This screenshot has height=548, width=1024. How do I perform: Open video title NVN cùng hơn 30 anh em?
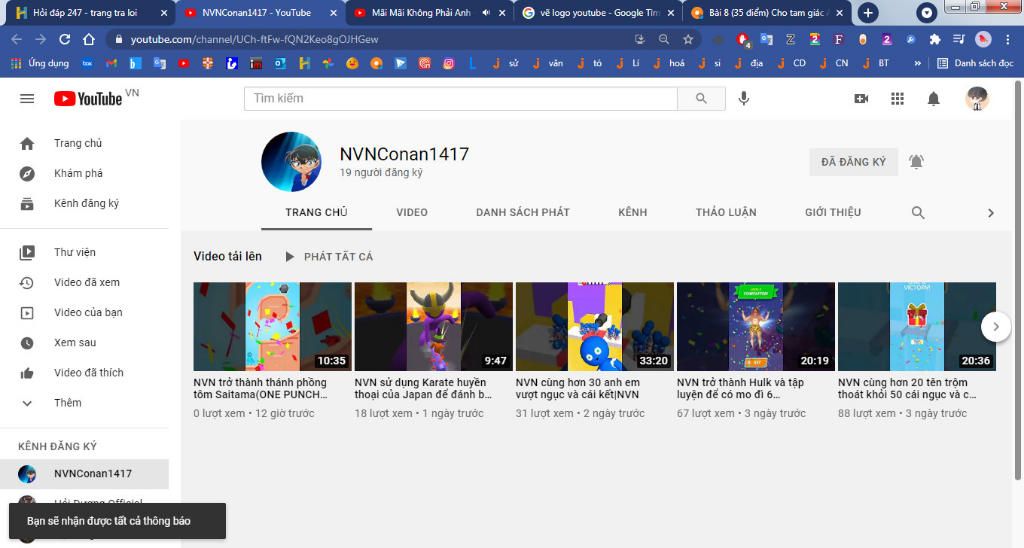(x=578, y=388)
